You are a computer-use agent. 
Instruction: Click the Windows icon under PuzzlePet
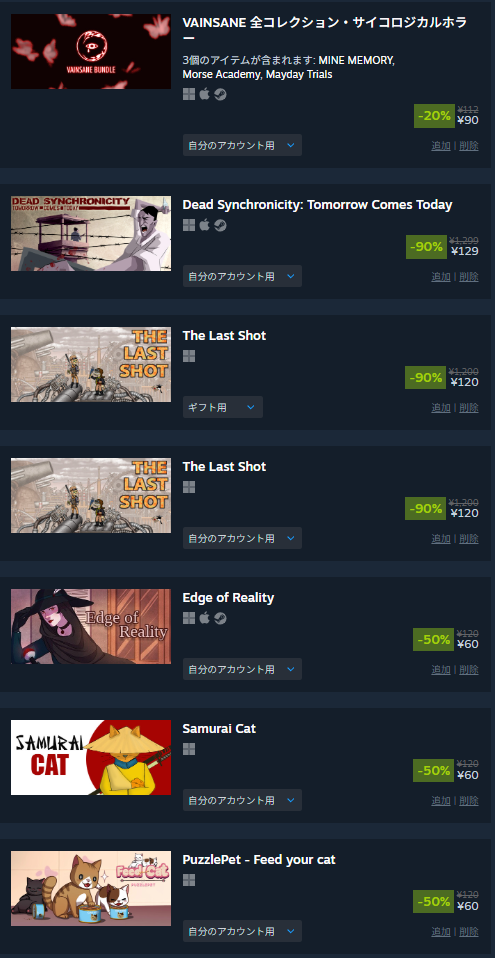pos(189,880)
